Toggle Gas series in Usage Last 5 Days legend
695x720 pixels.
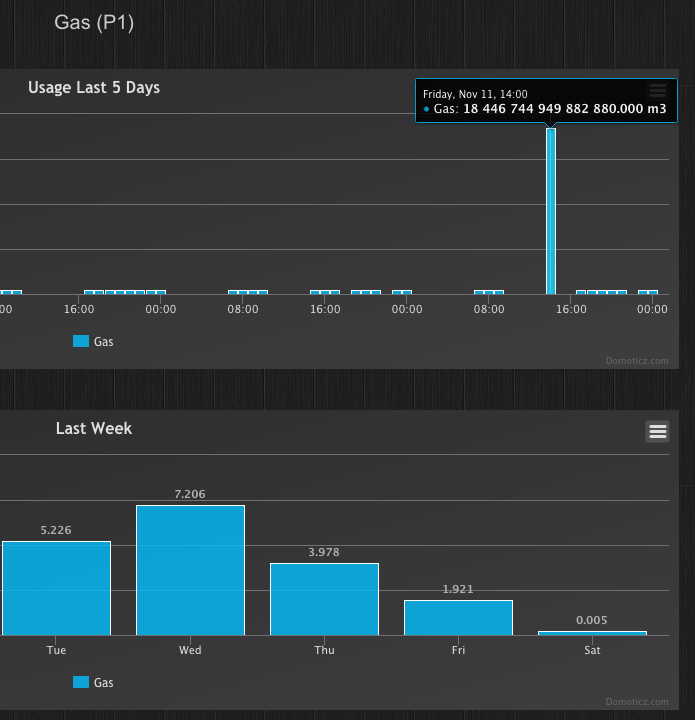pyautogui.click(x=93, y=341)
